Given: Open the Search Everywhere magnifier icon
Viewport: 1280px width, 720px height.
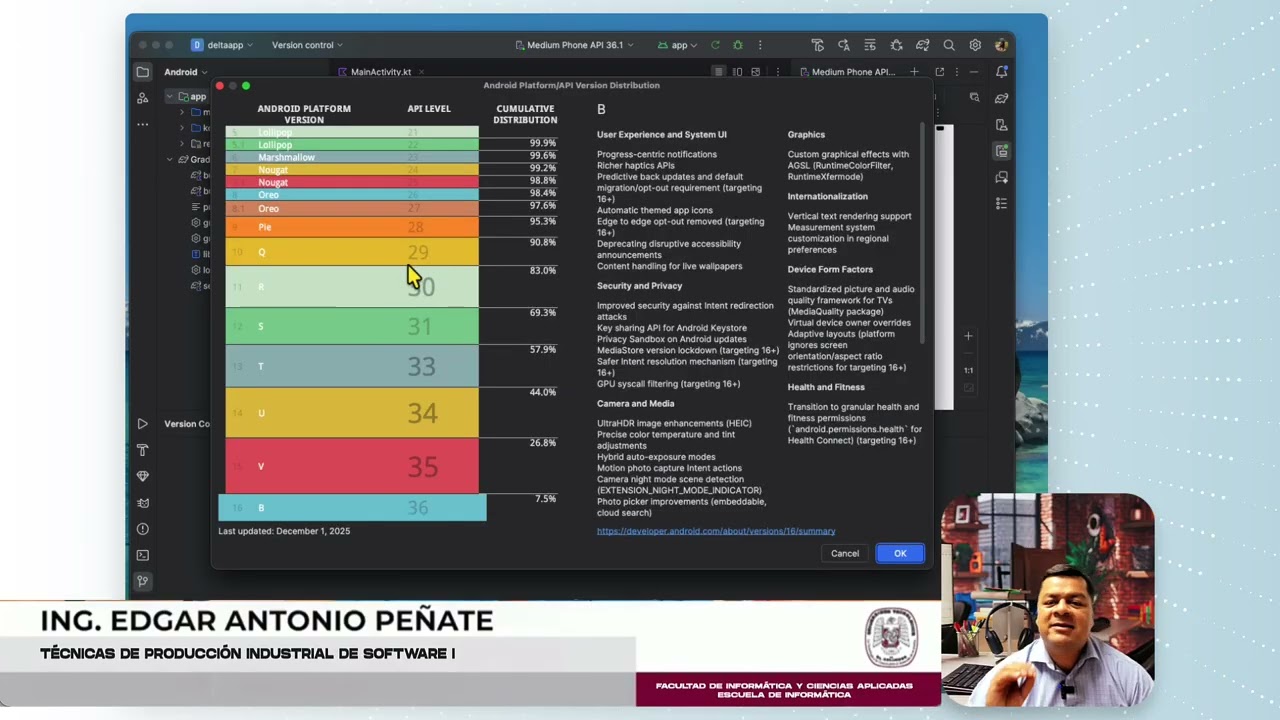Looking at the screenshot, I should (949, 45).
